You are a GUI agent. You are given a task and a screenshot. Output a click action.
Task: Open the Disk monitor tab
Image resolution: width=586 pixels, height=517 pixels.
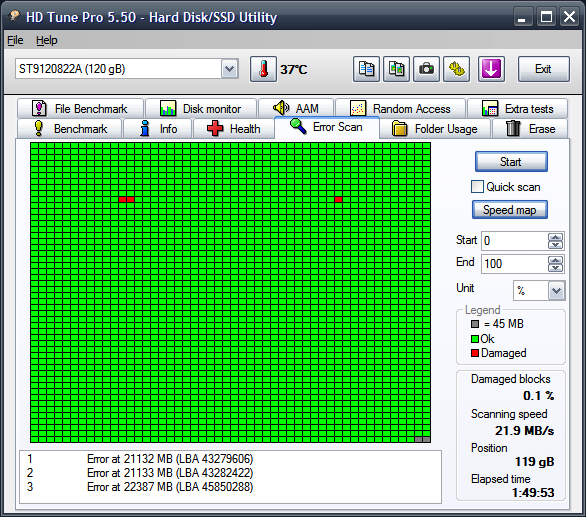tap(201, 109)
